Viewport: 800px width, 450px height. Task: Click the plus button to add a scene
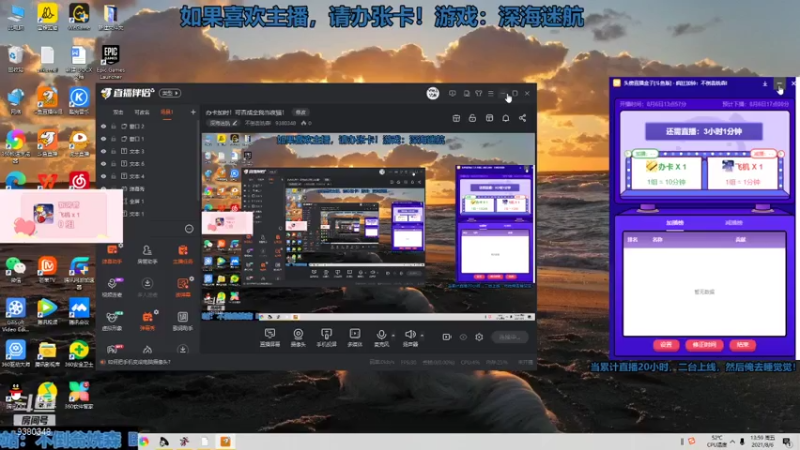pyautogui.click(x=193, y=112)
